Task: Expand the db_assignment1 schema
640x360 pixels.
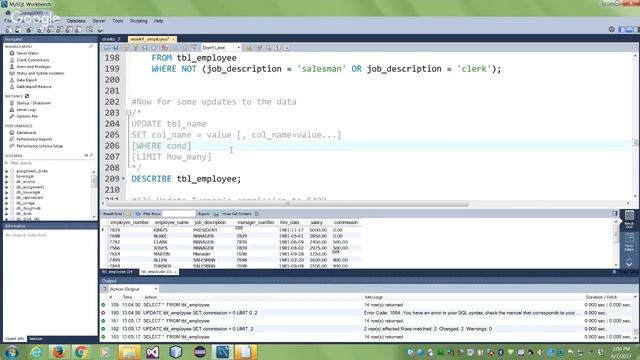Action: click(7, 187)
